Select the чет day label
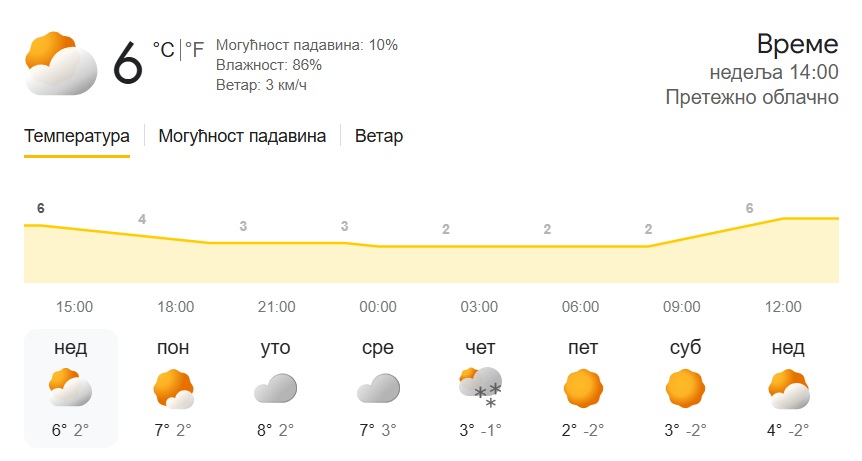Screen dimensions: 862x461 pos(480,348)
